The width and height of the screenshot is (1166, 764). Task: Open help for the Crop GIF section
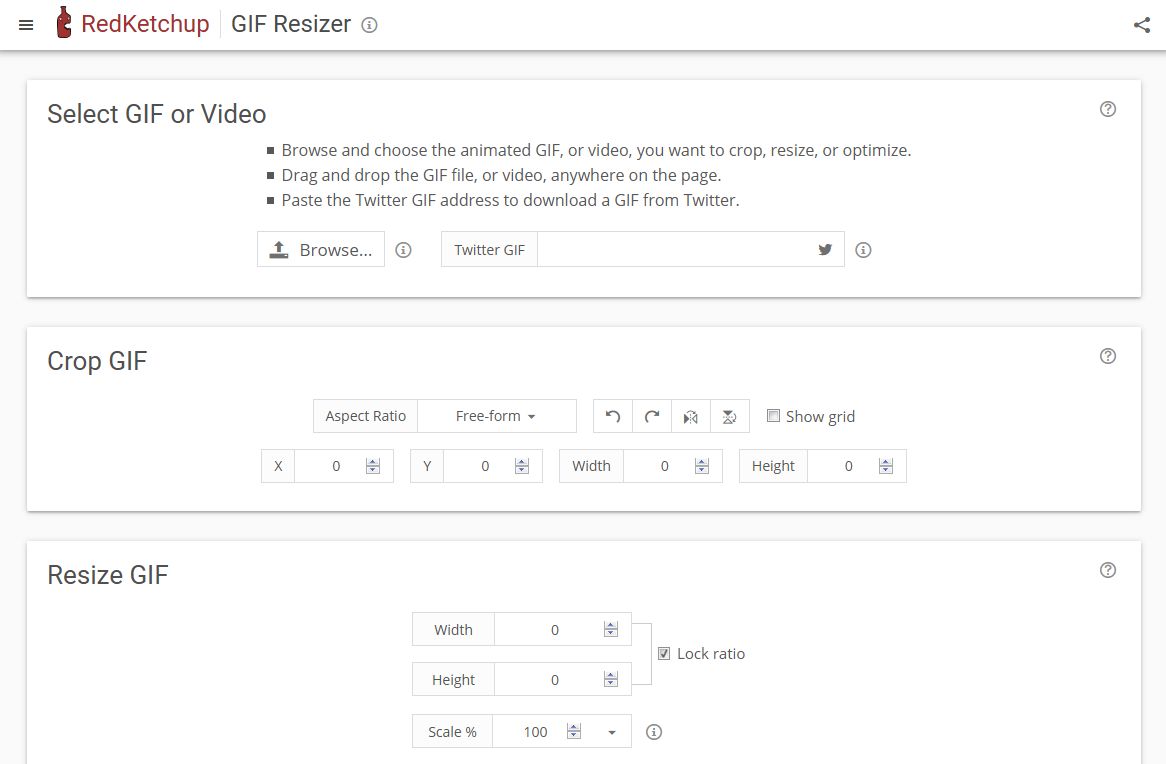(x=1108, y=356)
